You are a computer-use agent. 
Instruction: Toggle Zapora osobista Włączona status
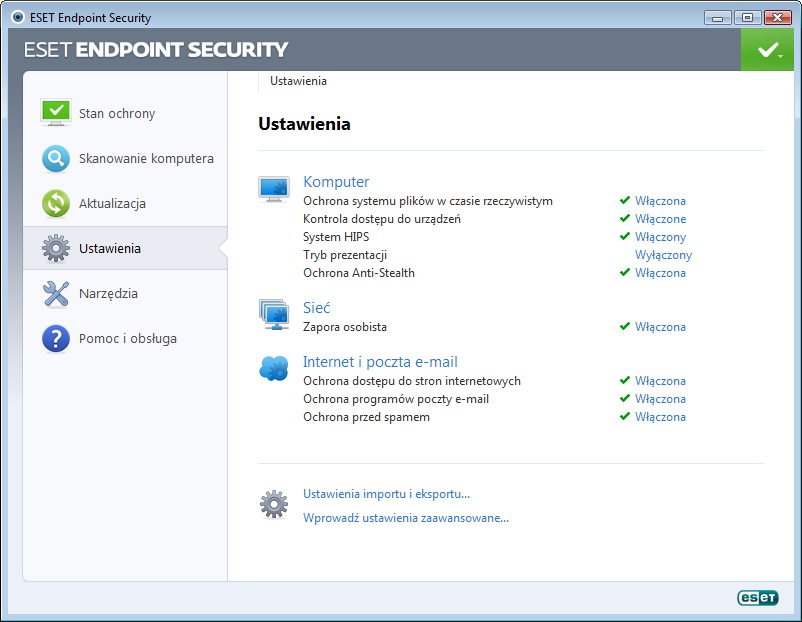[660, 327]
